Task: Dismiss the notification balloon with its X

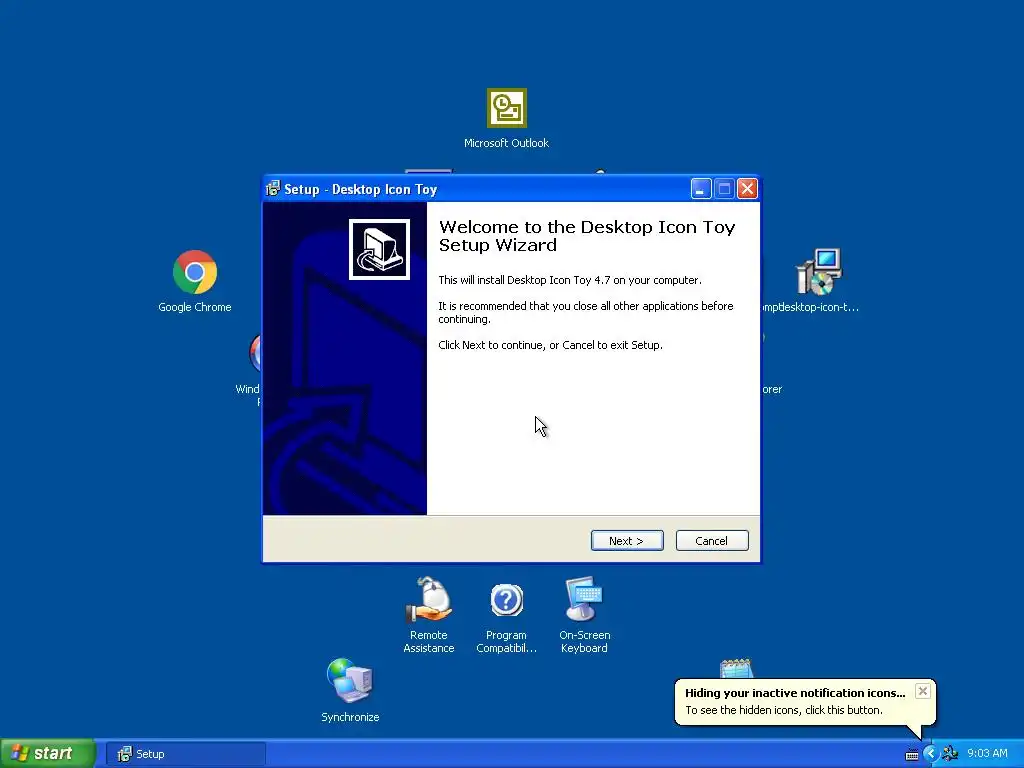Action: click(x=922, y=691)
